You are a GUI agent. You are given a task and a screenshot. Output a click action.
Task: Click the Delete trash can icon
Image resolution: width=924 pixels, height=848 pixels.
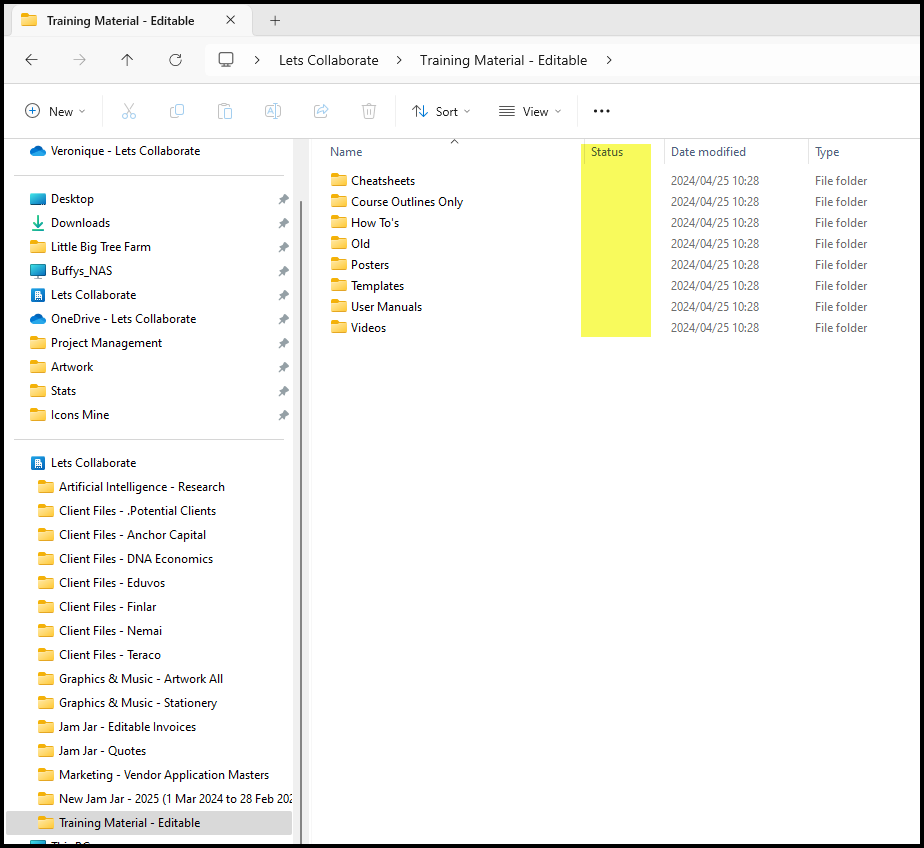pyautogui.click(x=369, y=111)
